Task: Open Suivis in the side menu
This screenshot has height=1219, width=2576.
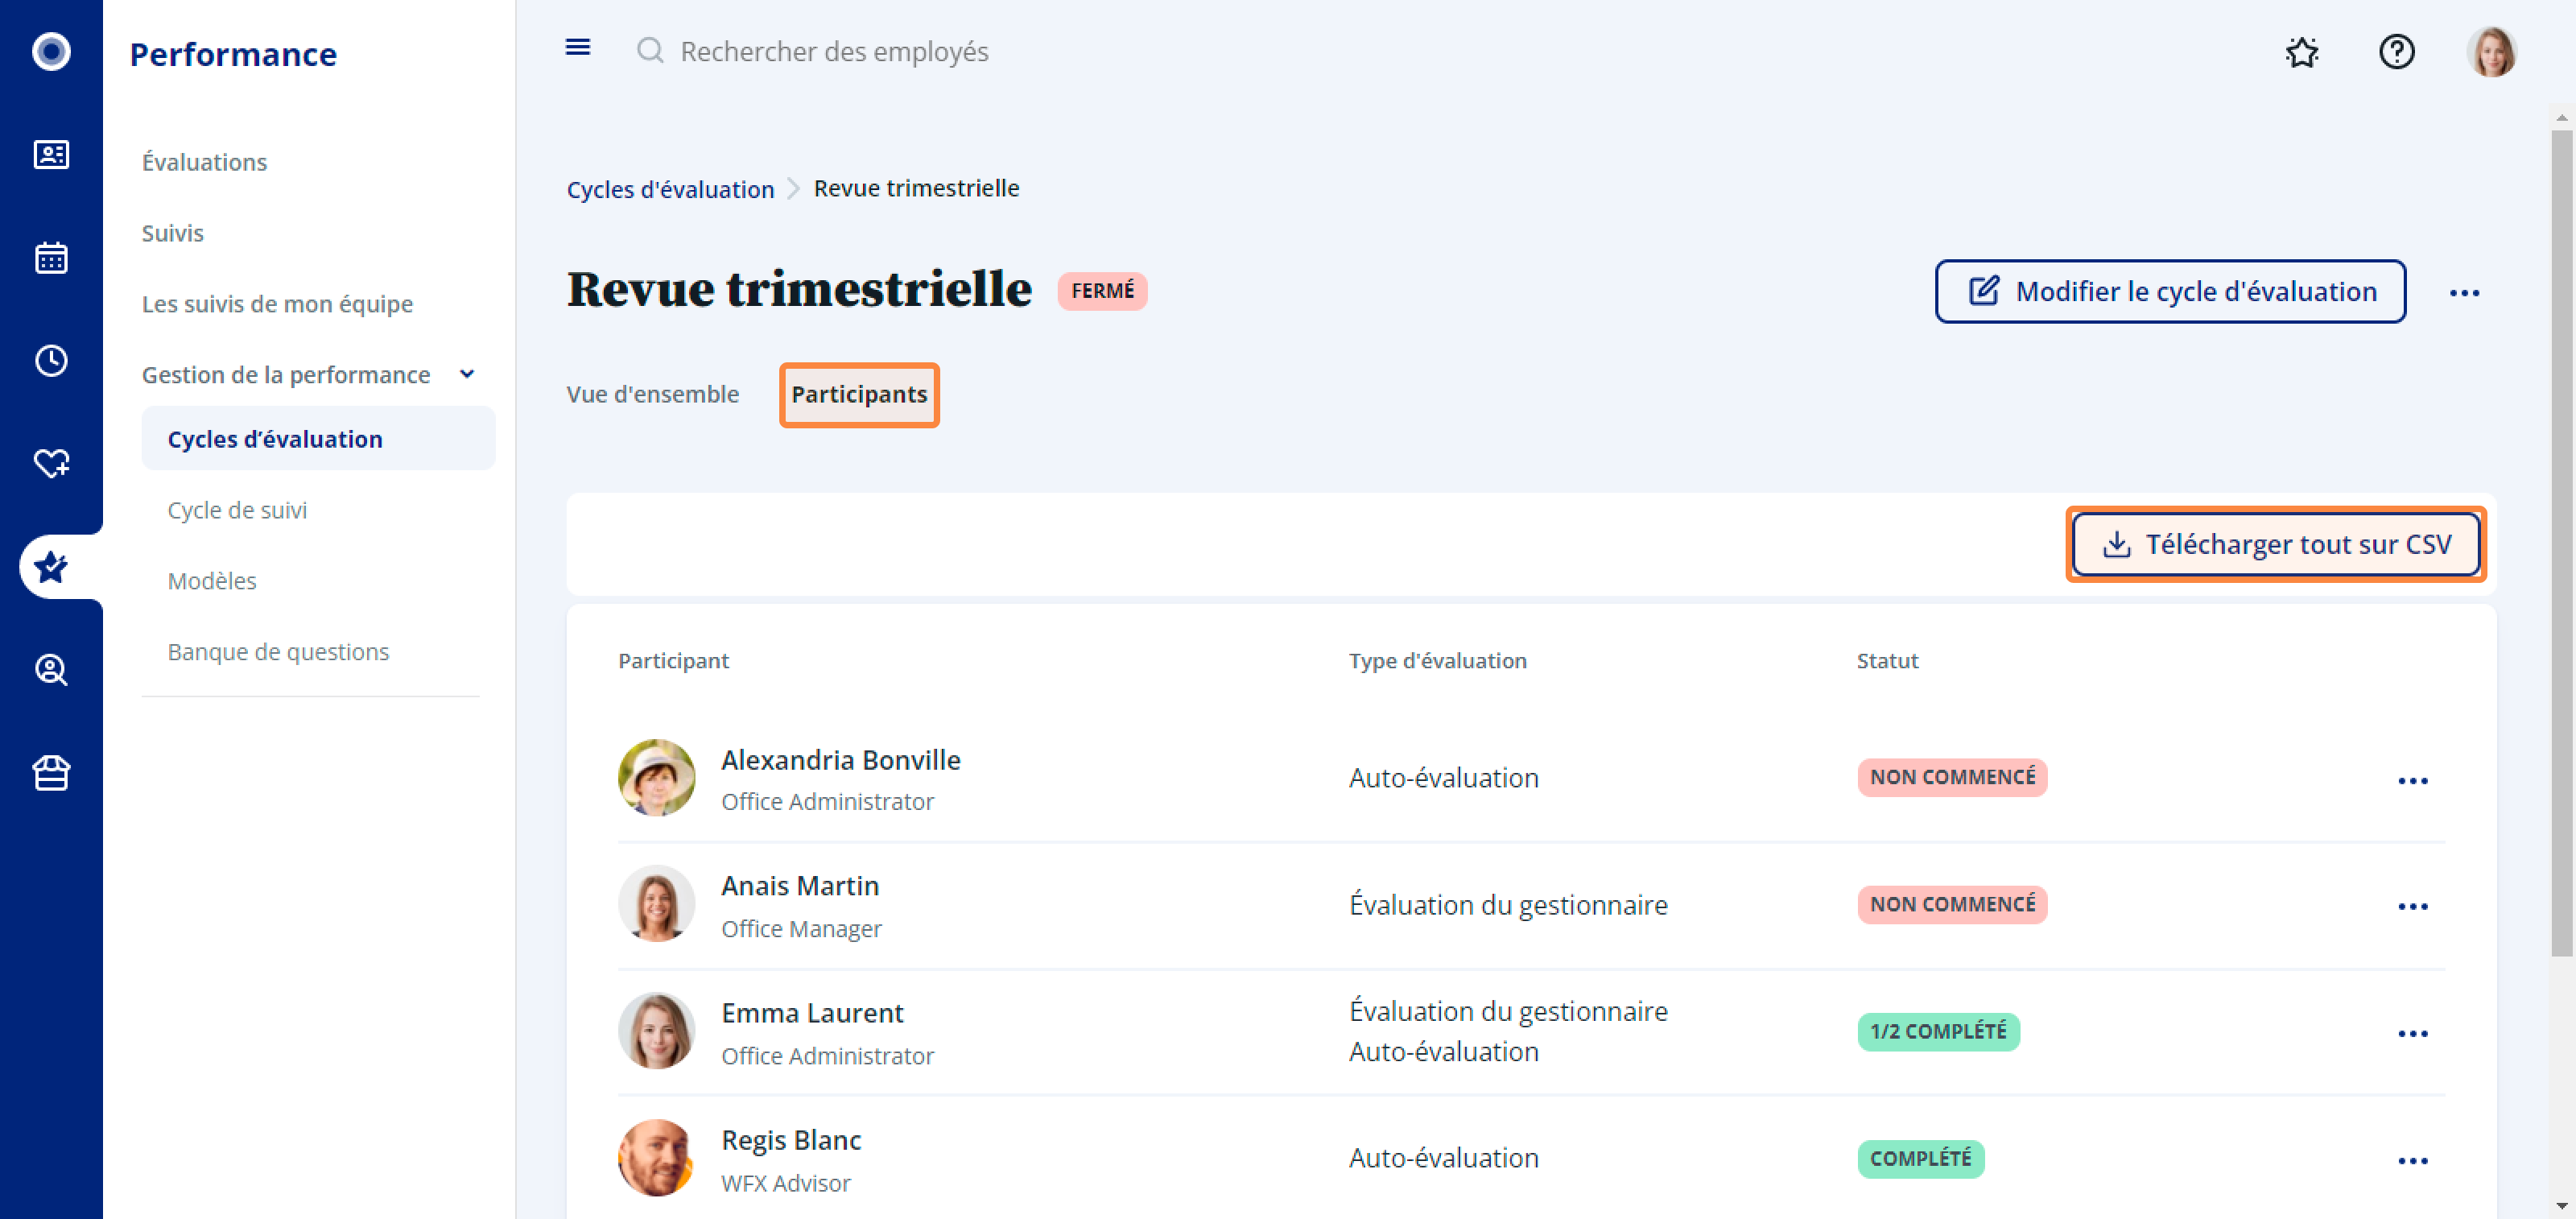Action: [x=172, y=233]
